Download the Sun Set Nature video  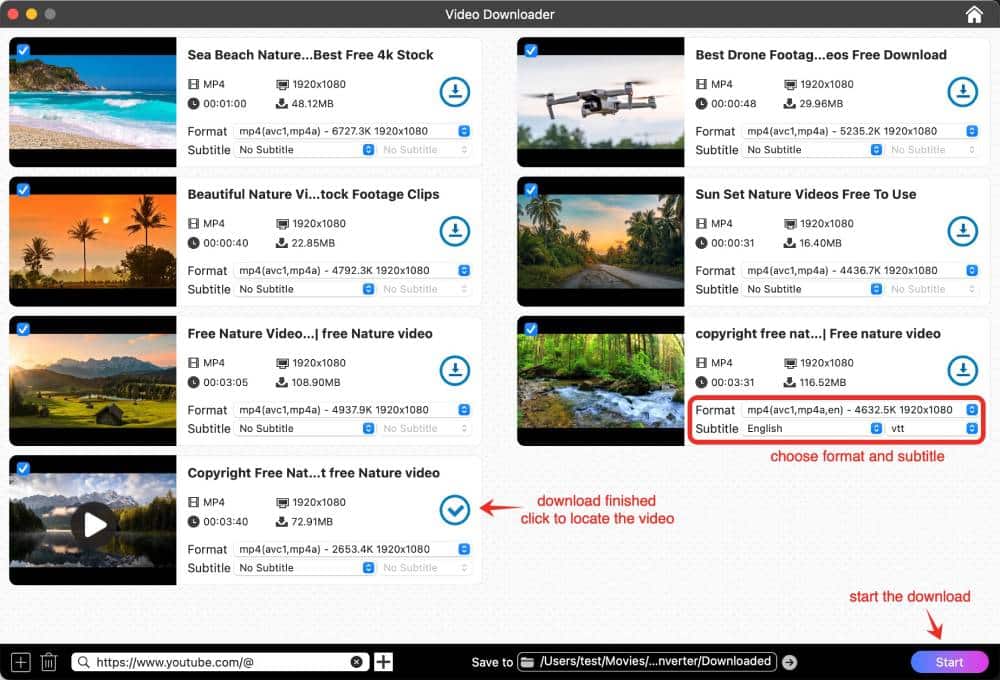tap(963, 230)
